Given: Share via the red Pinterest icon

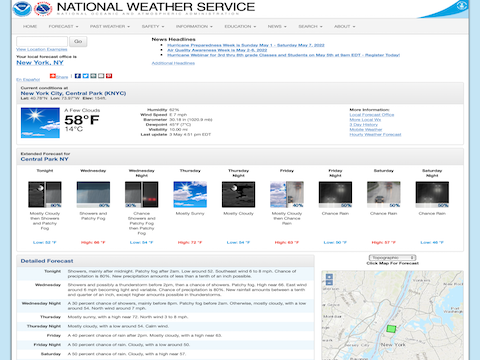Looking at the screenshot, I should tap(109, 76).
